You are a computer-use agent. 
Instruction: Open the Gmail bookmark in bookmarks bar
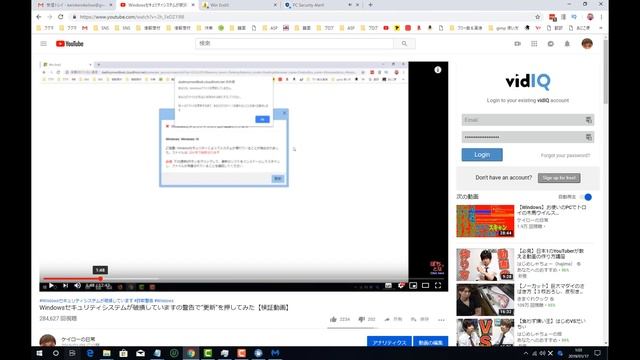[x=84, y=28]
